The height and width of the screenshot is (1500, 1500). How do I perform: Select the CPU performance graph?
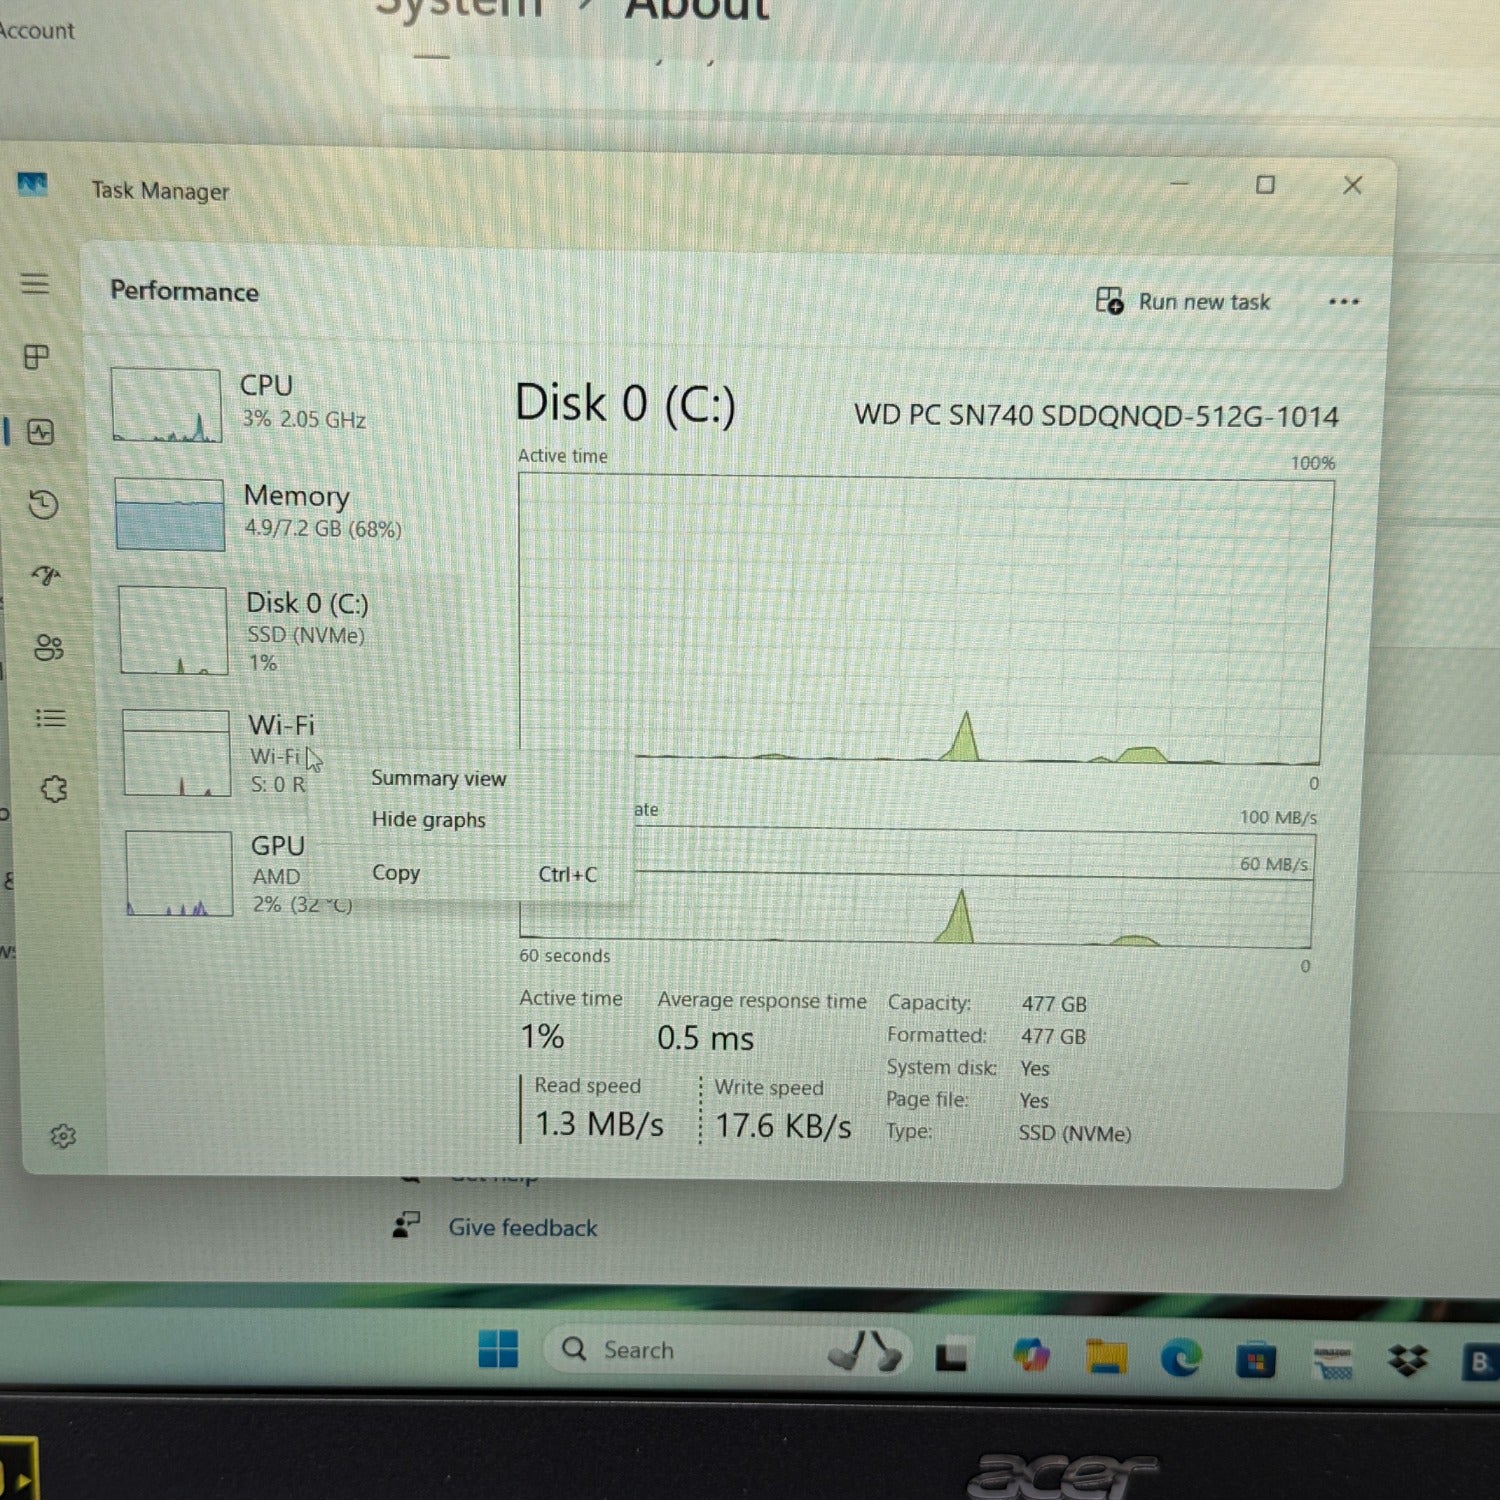tap(167, 405)
